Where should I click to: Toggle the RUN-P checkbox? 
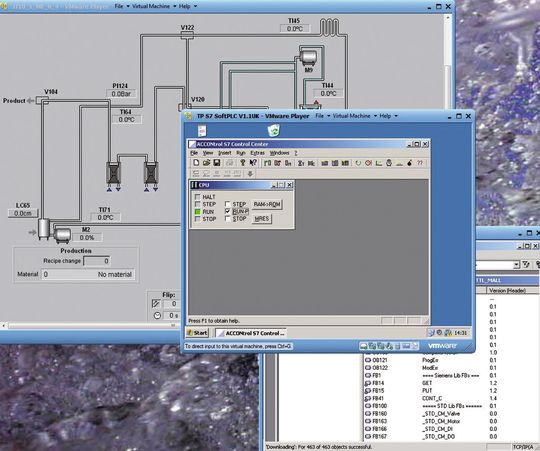click(227, 211)
